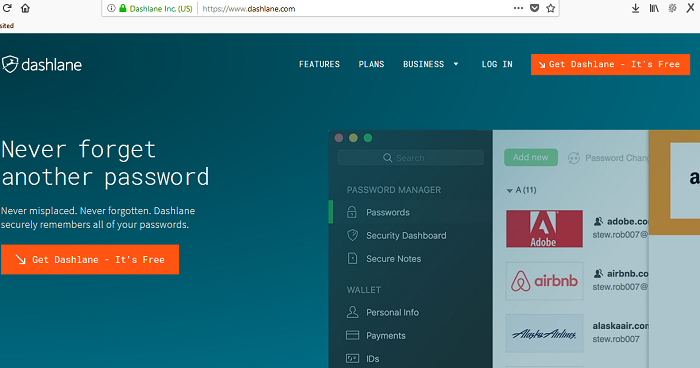The image size is (700, 368).
Task: Click the app Search field
Action: tap(410, 158)
